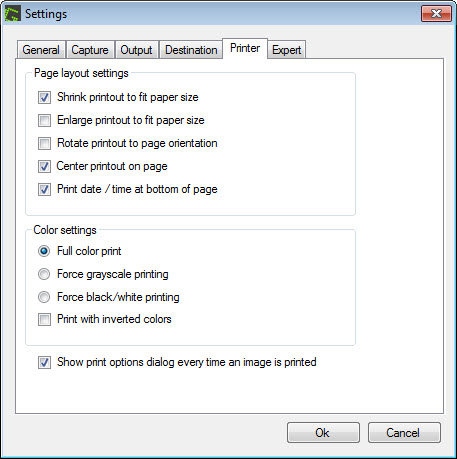
Task: Switch to the General tab
Action: point(41,50)
